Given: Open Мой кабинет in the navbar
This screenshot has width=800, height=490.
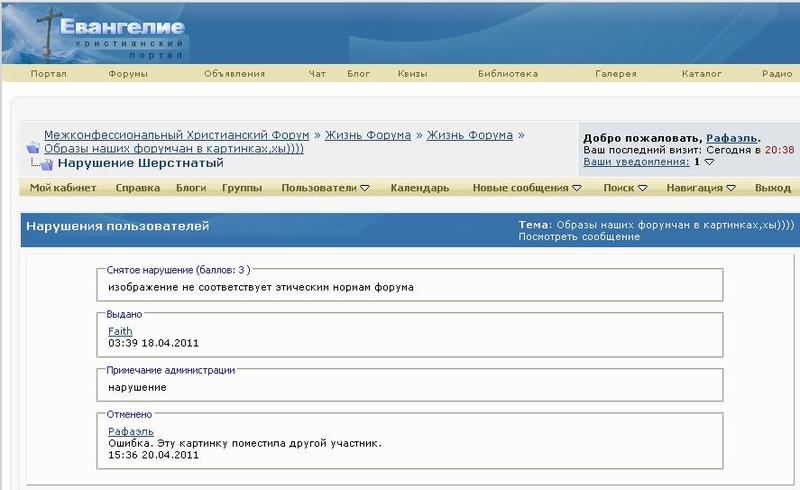Looking at the screenshot, I should [x=63, y=188].
